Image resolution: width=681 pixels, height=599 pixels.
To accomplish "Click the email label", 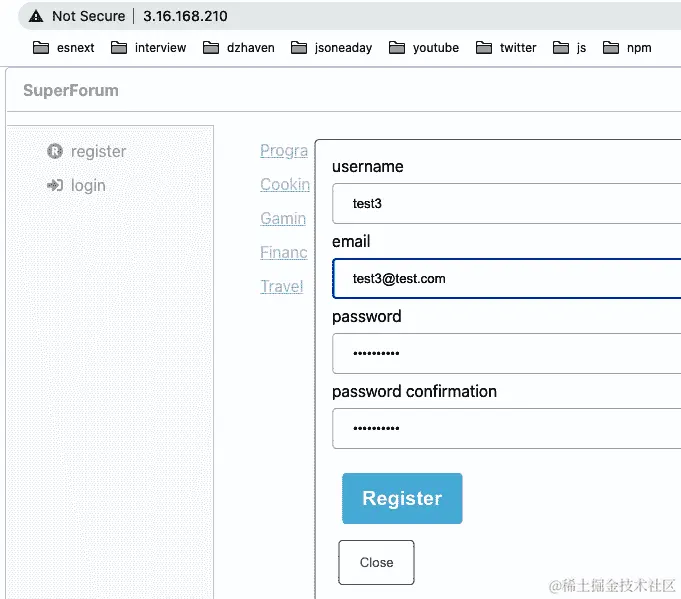I will pyautogui.click(x=351, y=242).
